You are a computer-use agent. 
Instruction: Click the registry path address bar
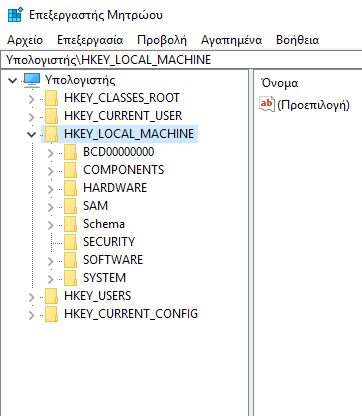181,60
